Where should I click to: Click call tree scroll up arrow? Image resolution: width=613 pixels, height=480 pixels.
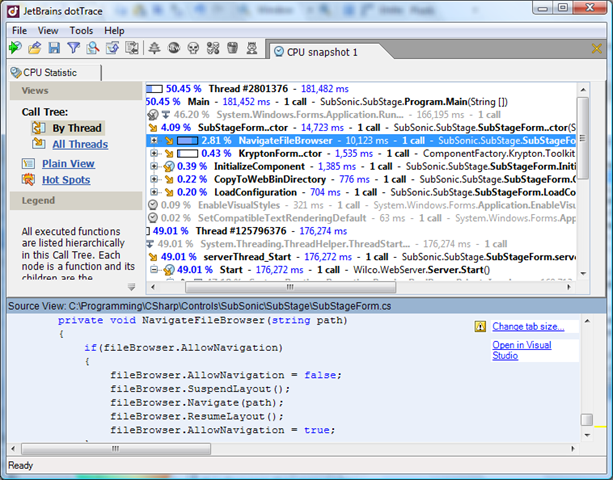click(x=583, y=90)
